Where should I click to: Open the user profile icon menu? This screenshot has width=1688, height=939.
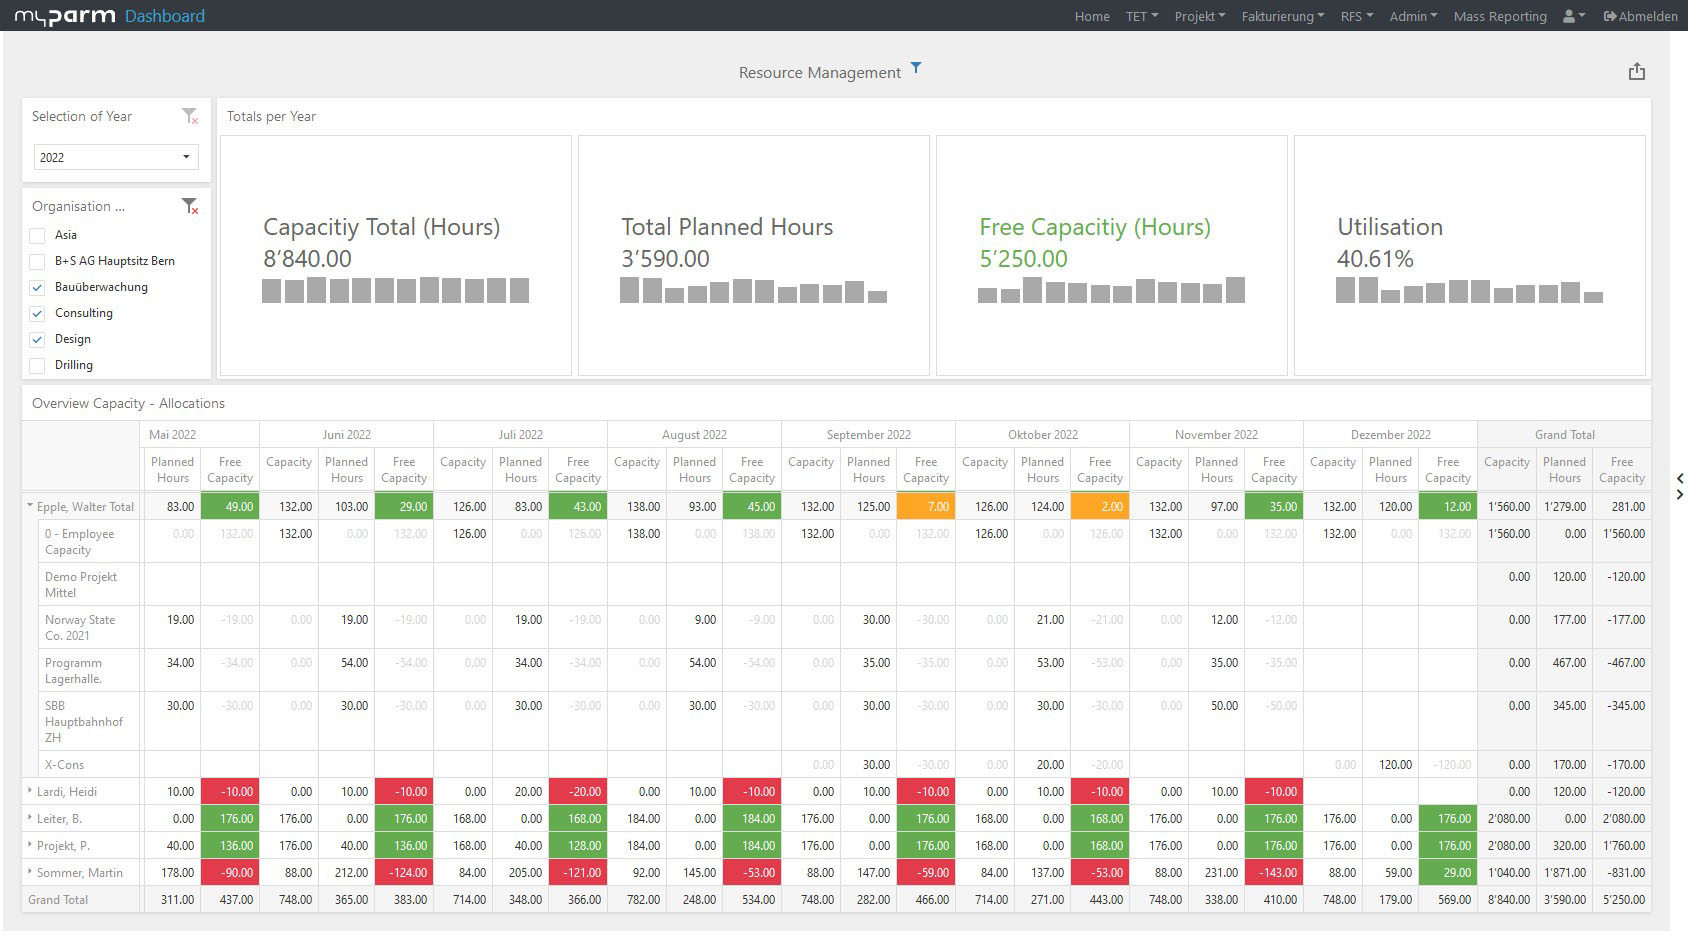[x=1572, y=16]
